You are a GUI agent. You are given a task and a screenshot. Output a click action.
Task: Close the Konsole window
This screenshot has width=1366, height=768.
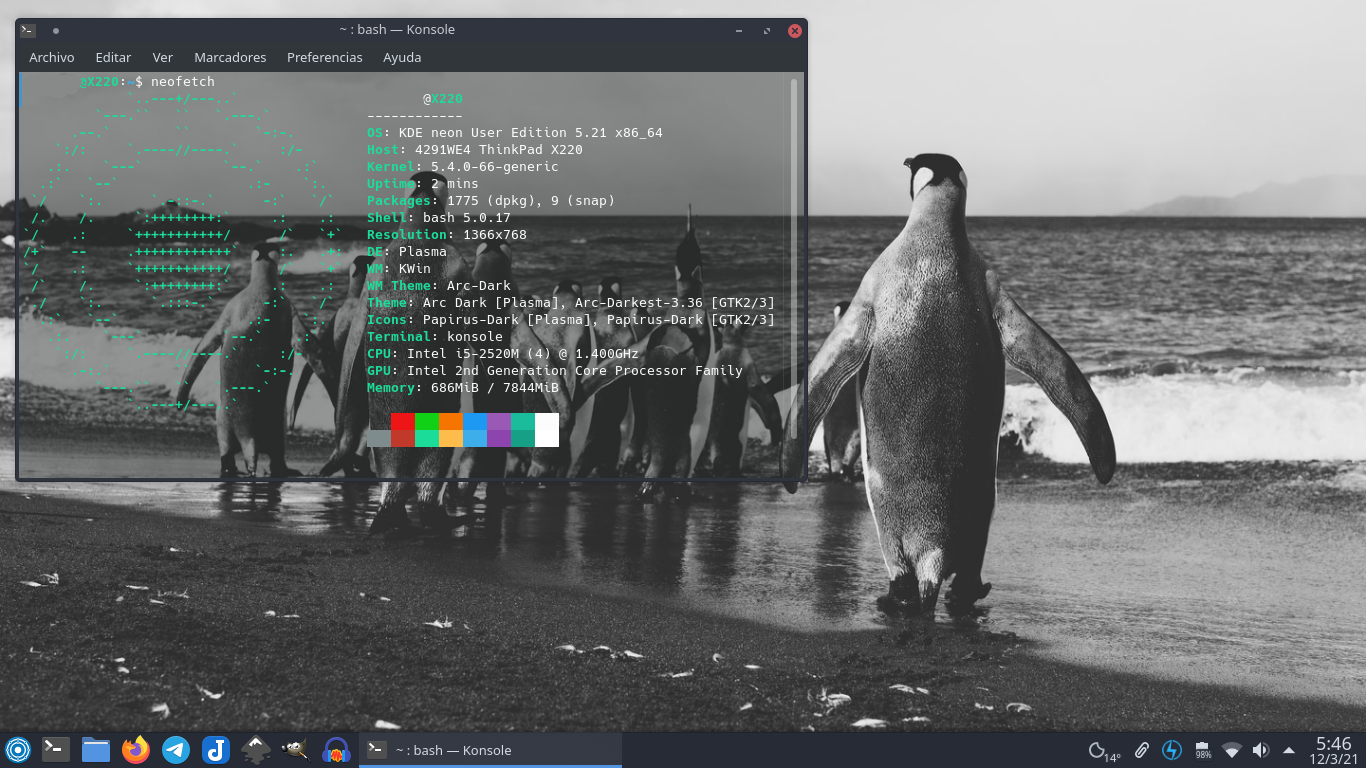[x=795, y=31]
